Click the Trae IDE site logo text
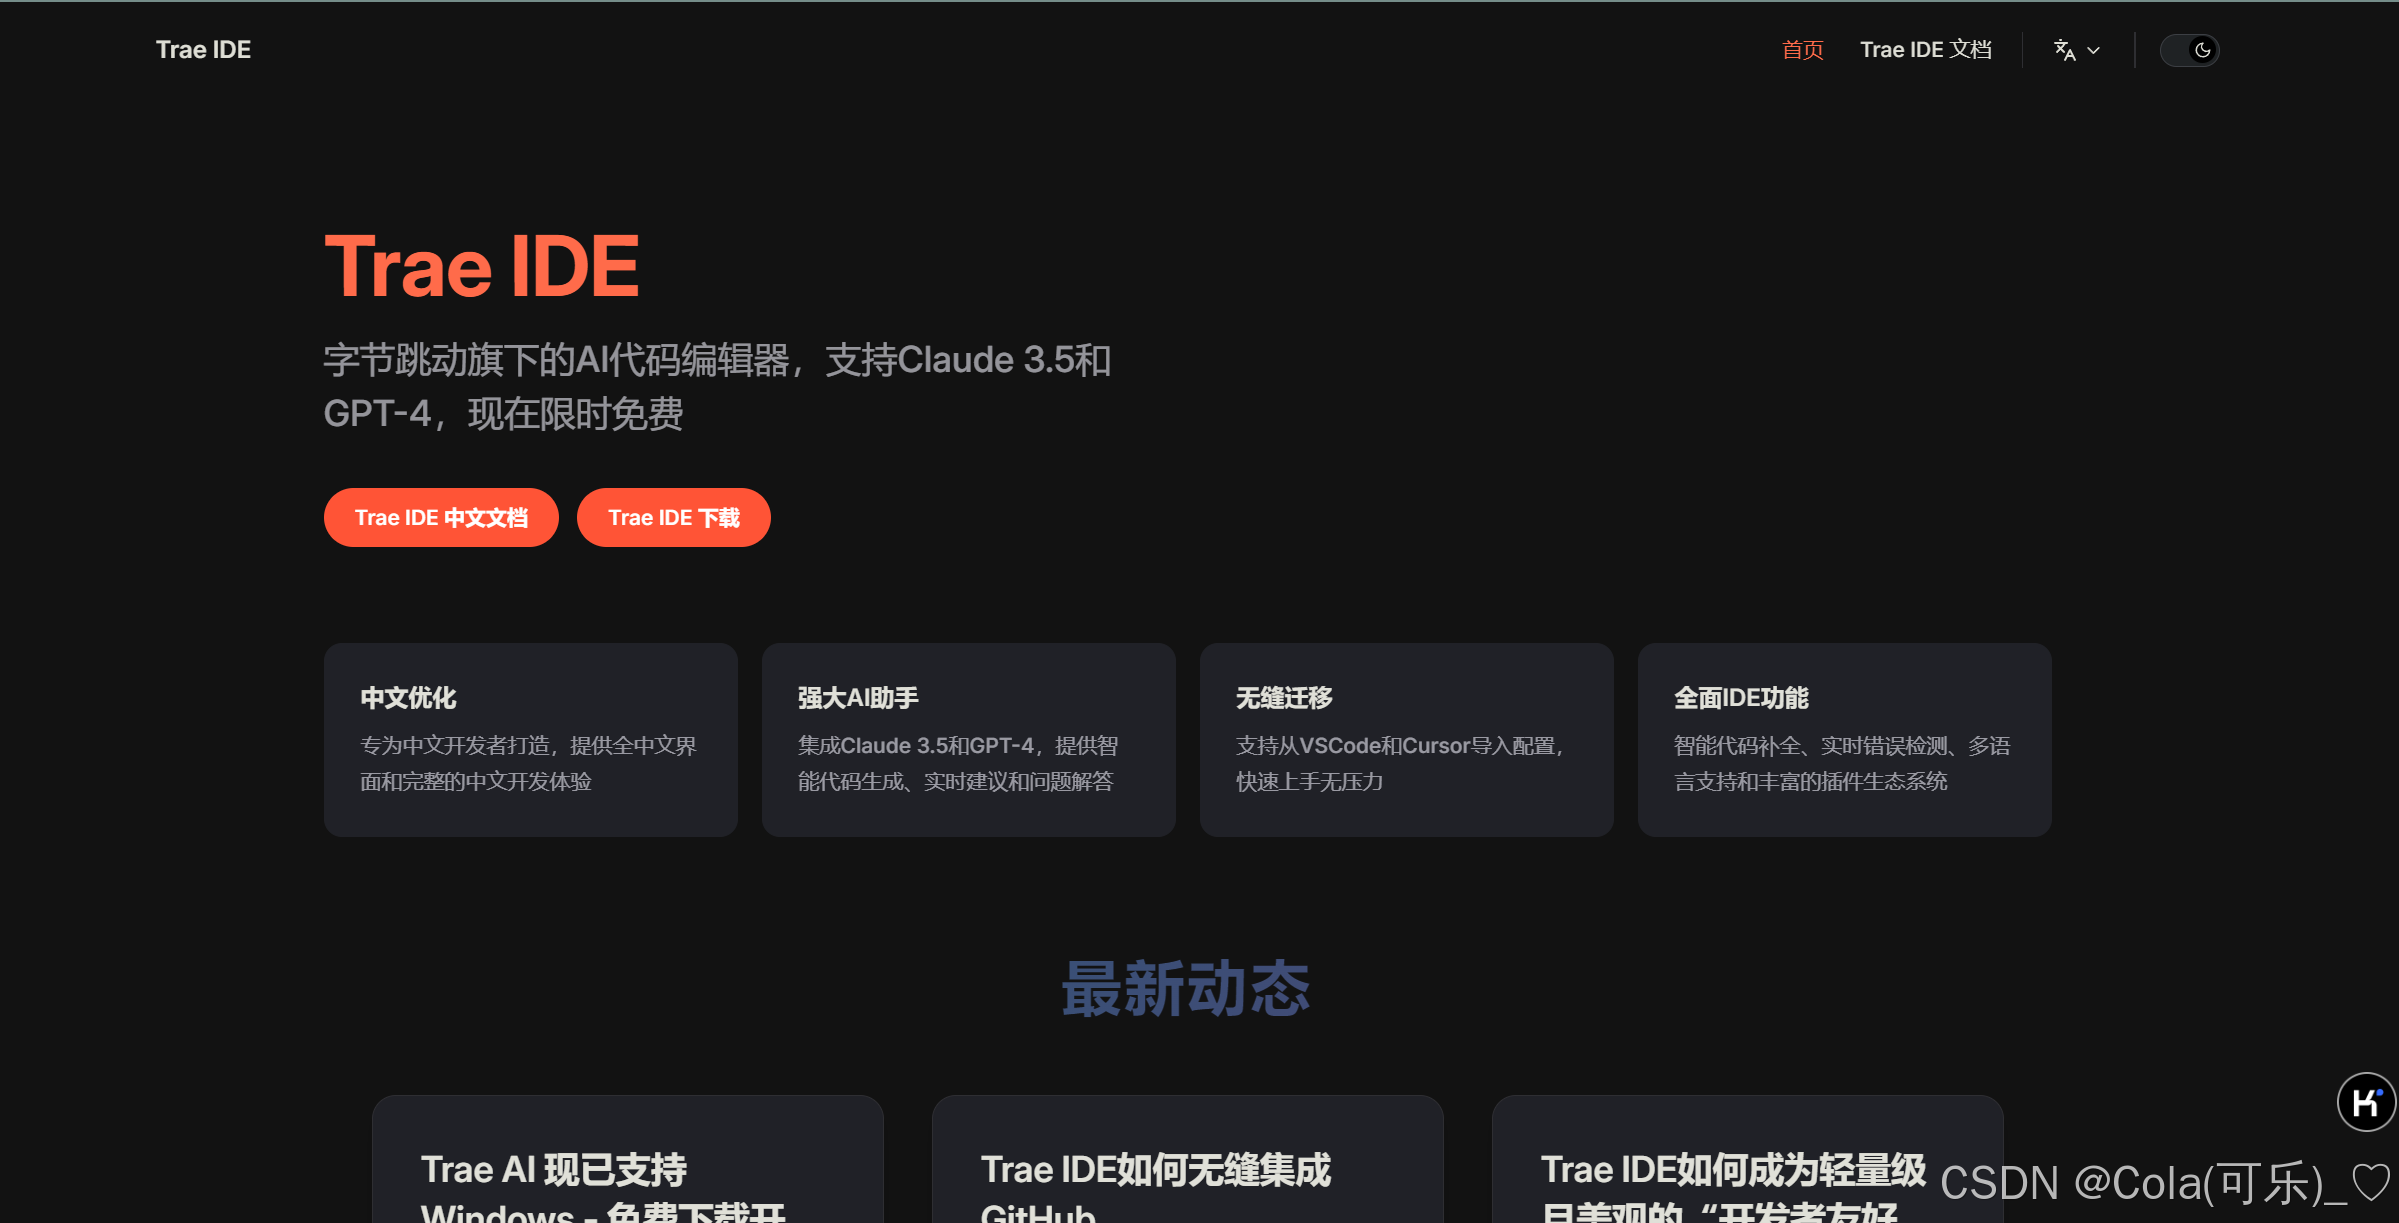Viewport: 2399px width, 1223px height. 203,50
